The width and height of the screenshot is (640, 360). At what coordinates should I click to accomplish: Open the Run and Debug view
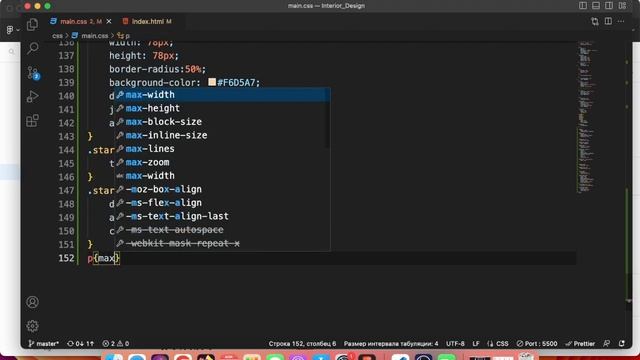pos(32,97)
